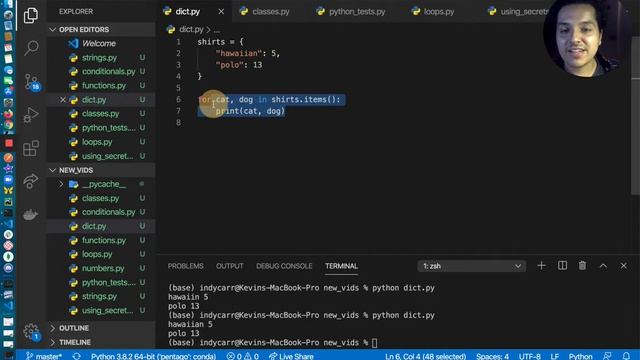Open the Output panel tab
The image size is (640, 360).
(229, 266)
